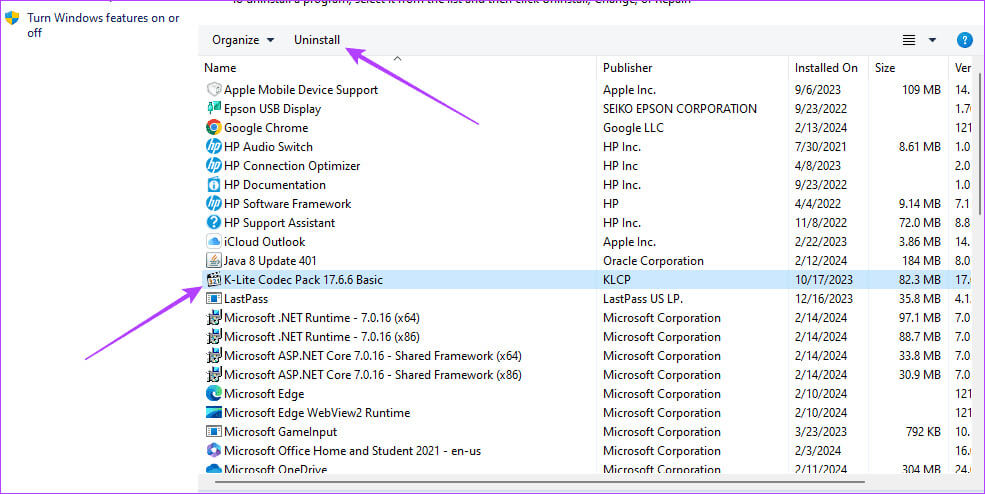
Task: Click the HP Software Framework icon
Action: pos(214,203)
